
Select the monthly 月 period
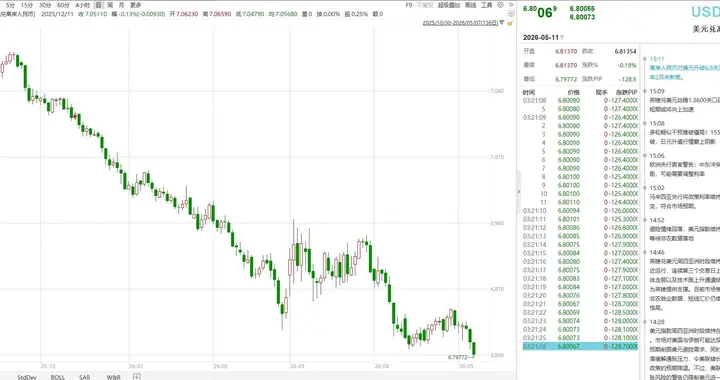coord(121,5)
